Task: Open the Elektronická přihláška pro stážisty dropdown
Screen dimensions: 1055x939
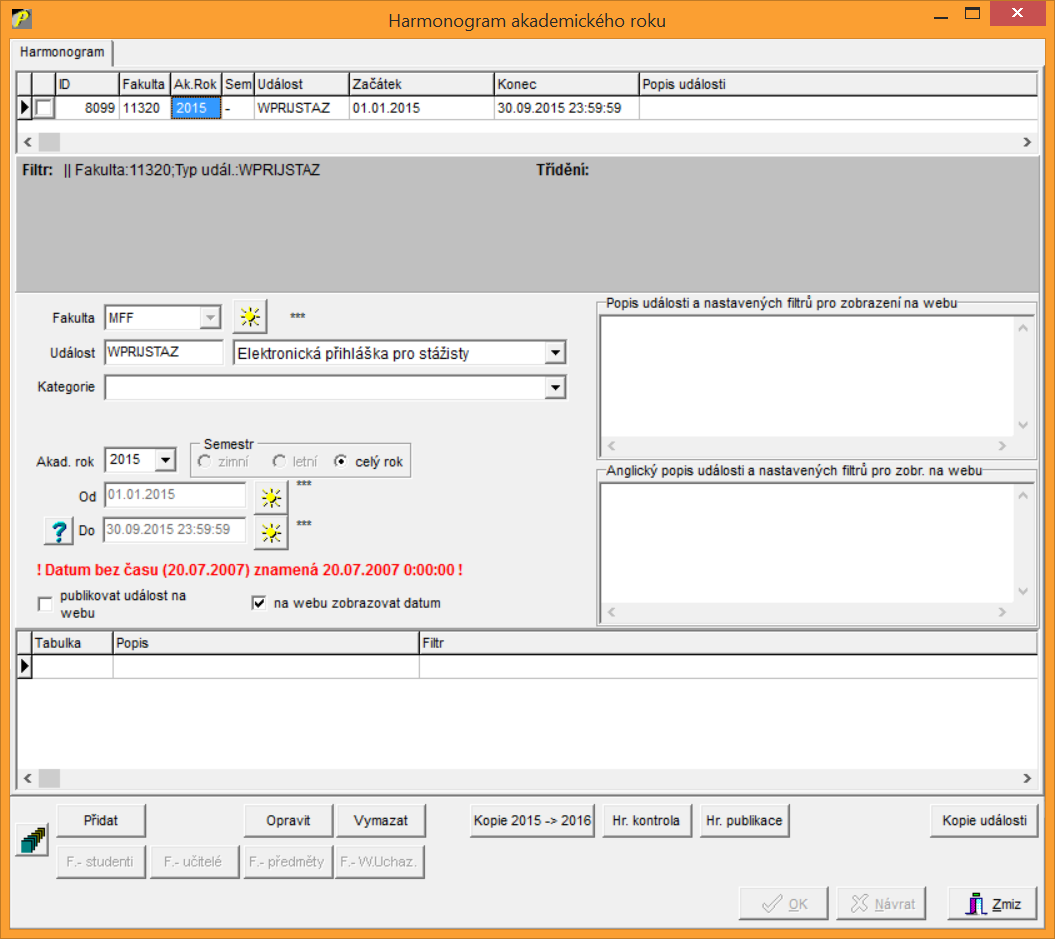Action: click(x=555, y=353)
